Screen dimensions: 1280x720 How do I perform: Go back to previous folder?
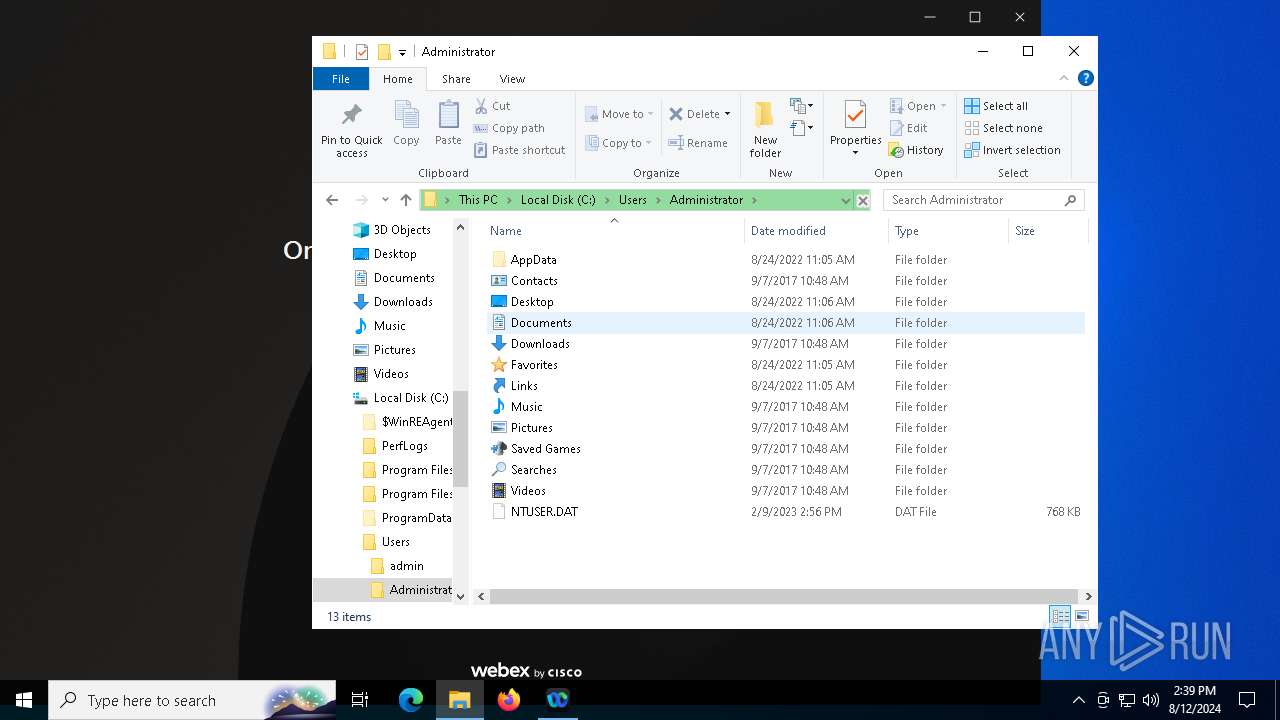click(x=332, y=200)
